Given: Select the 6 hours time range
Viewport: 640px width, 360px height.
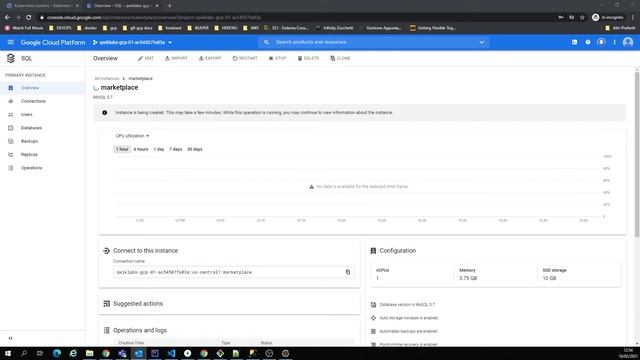Looking at the screenshot, I should click(x=141, y=149).
